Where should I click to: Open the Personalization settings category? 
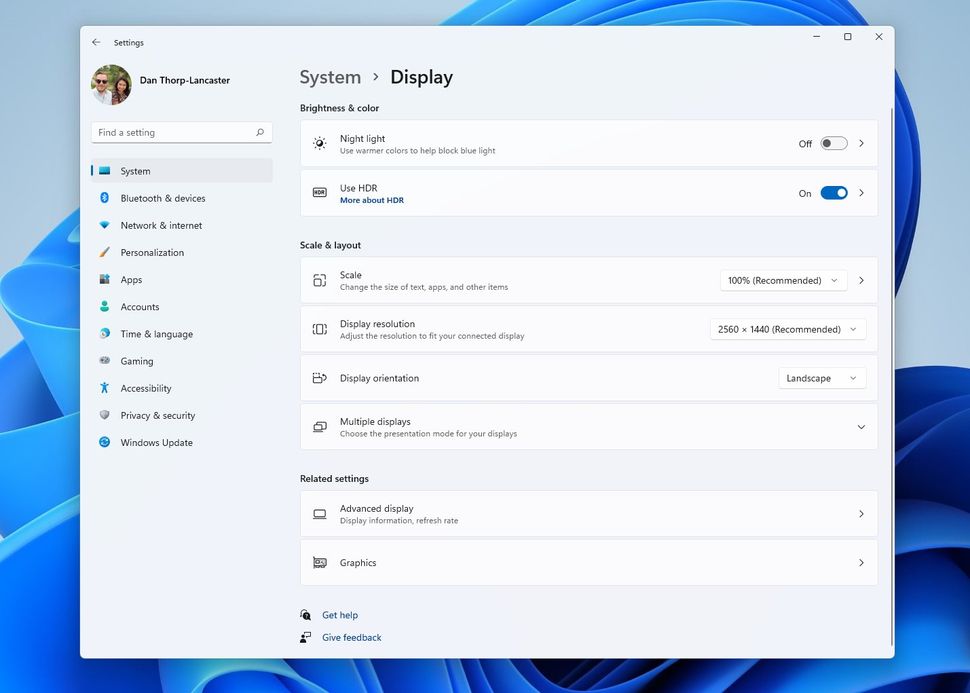(152, 253)
